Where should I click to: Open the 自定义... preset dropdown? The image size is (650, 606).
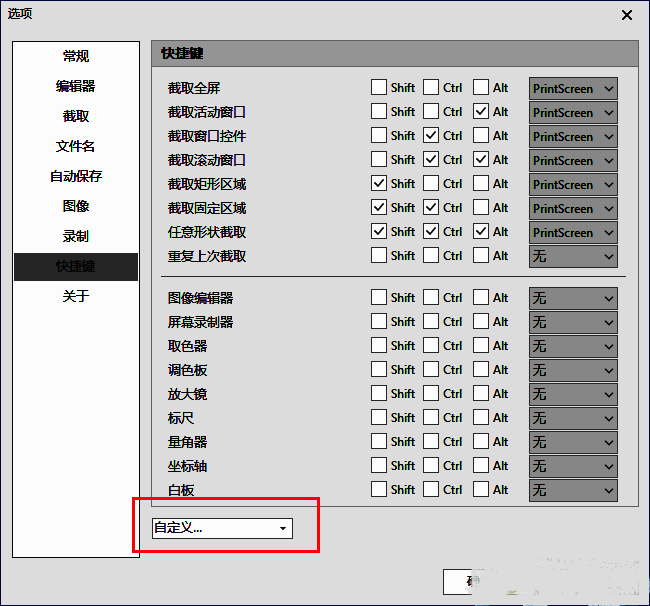pyautogui.click(x=222, y=528)
